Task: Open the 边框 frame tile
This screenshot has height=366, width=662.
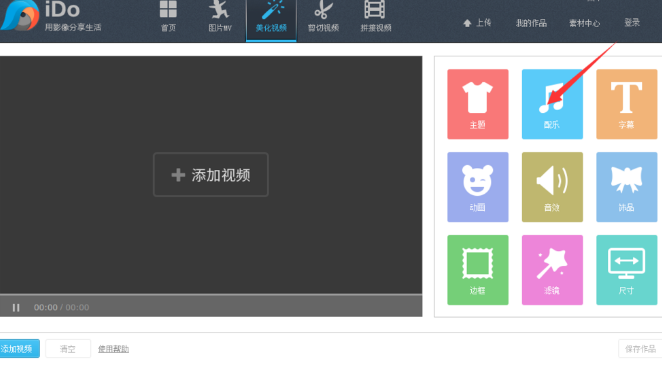Action: [x=478, y=270]
